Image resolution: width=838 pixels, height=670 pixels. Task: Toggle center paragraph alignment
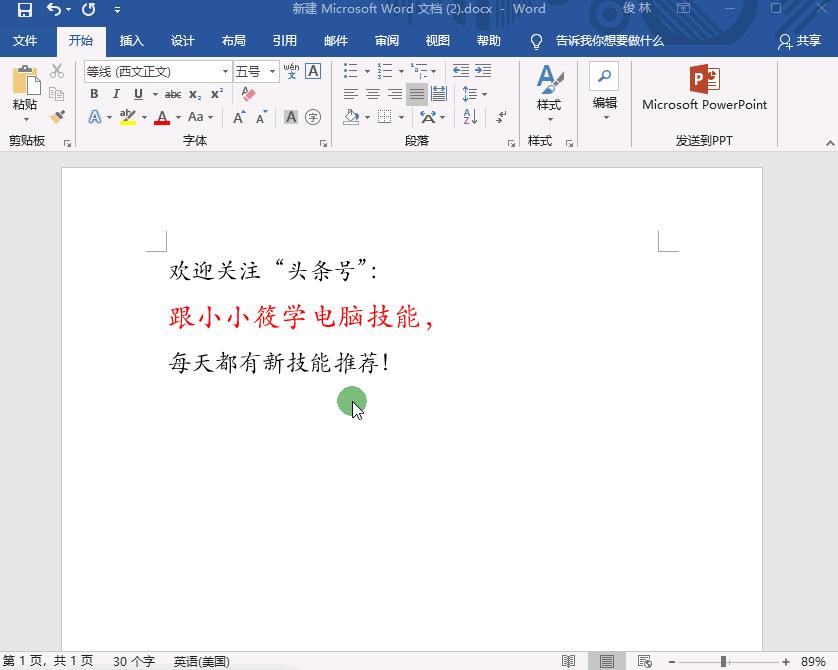click(371, 94)
